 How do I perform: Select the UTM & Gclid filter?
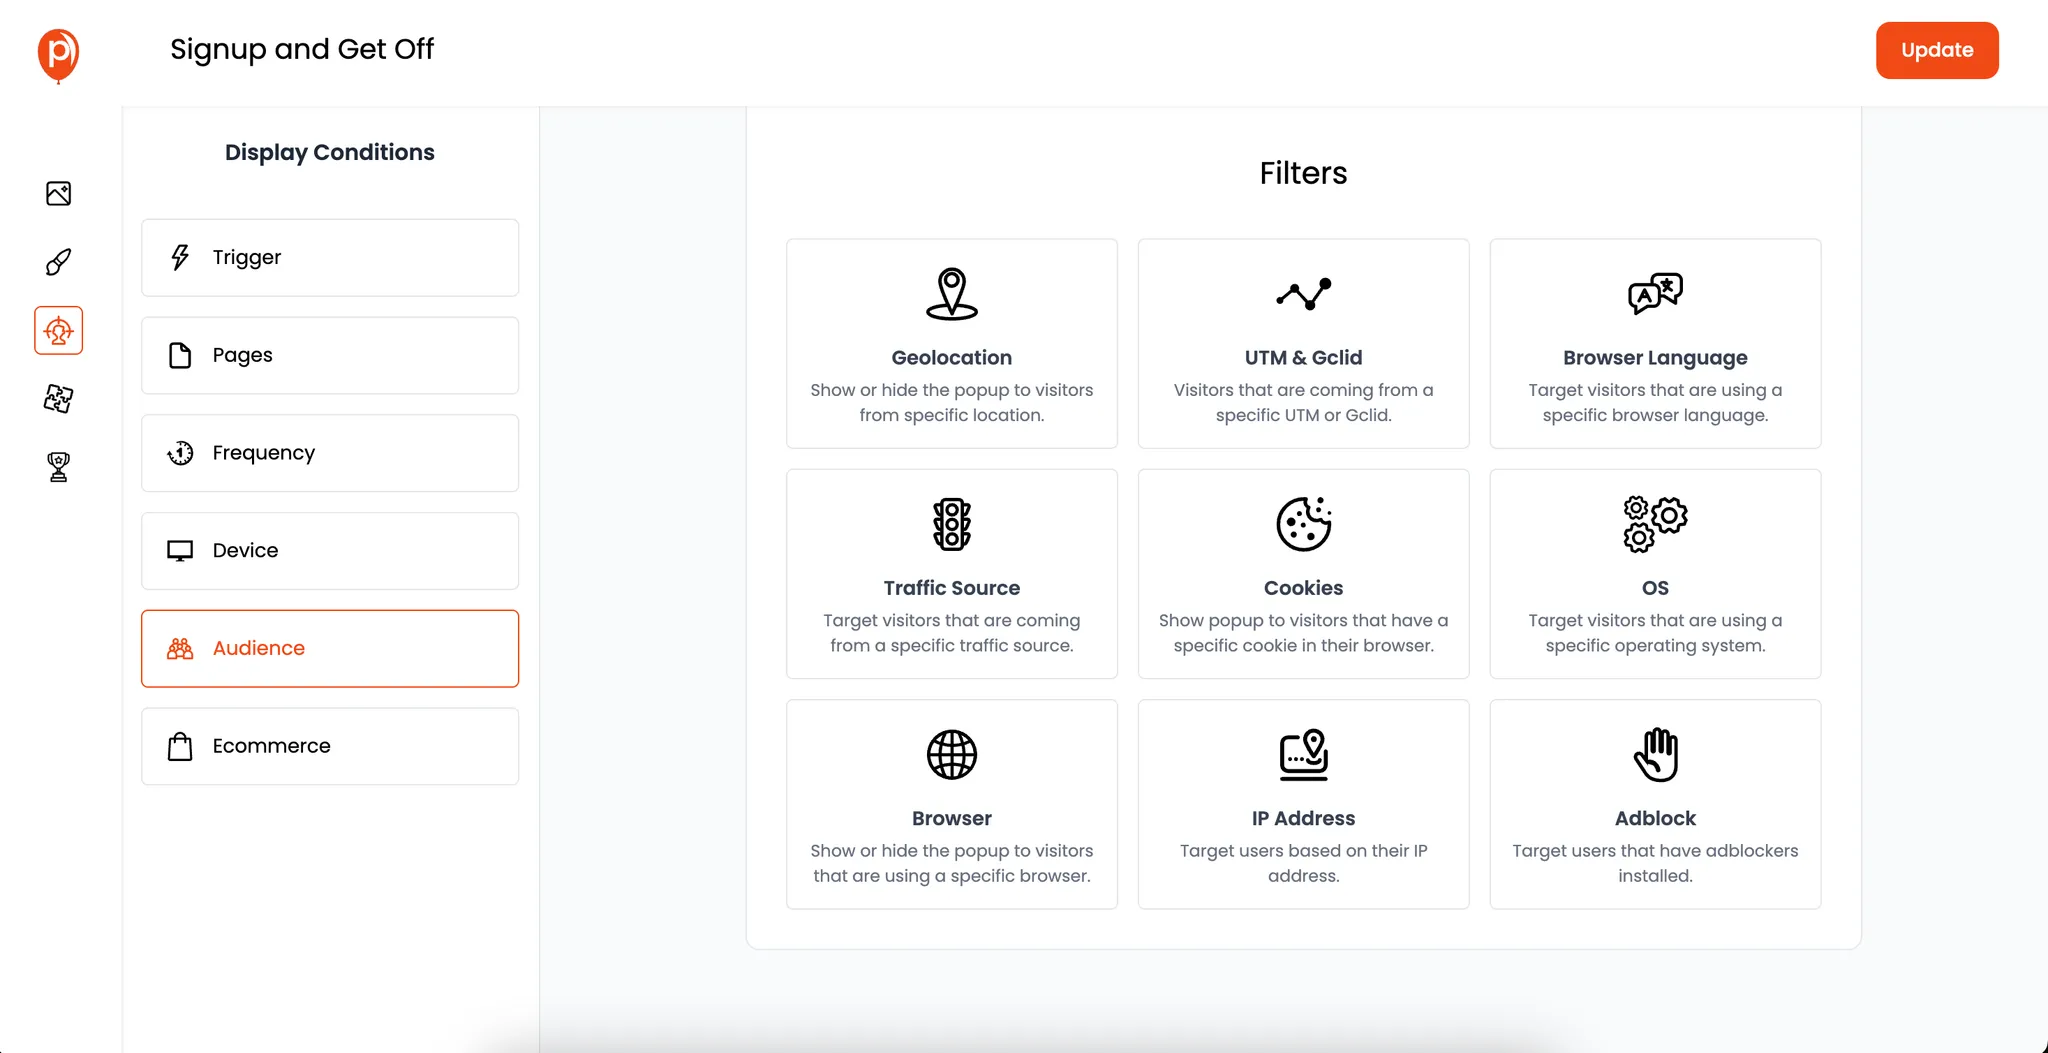[1303, 343]
